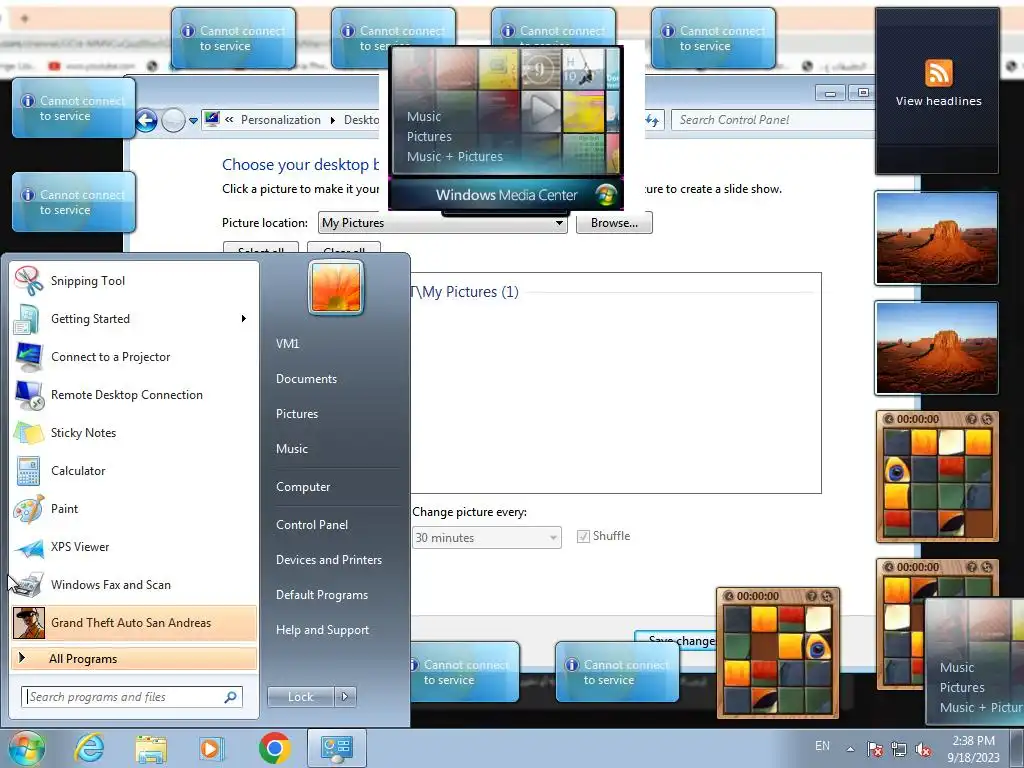The image size is (1024, 768).
Task: Select Pictures in top Media Center gadget
Action: (x=429, y=136)
